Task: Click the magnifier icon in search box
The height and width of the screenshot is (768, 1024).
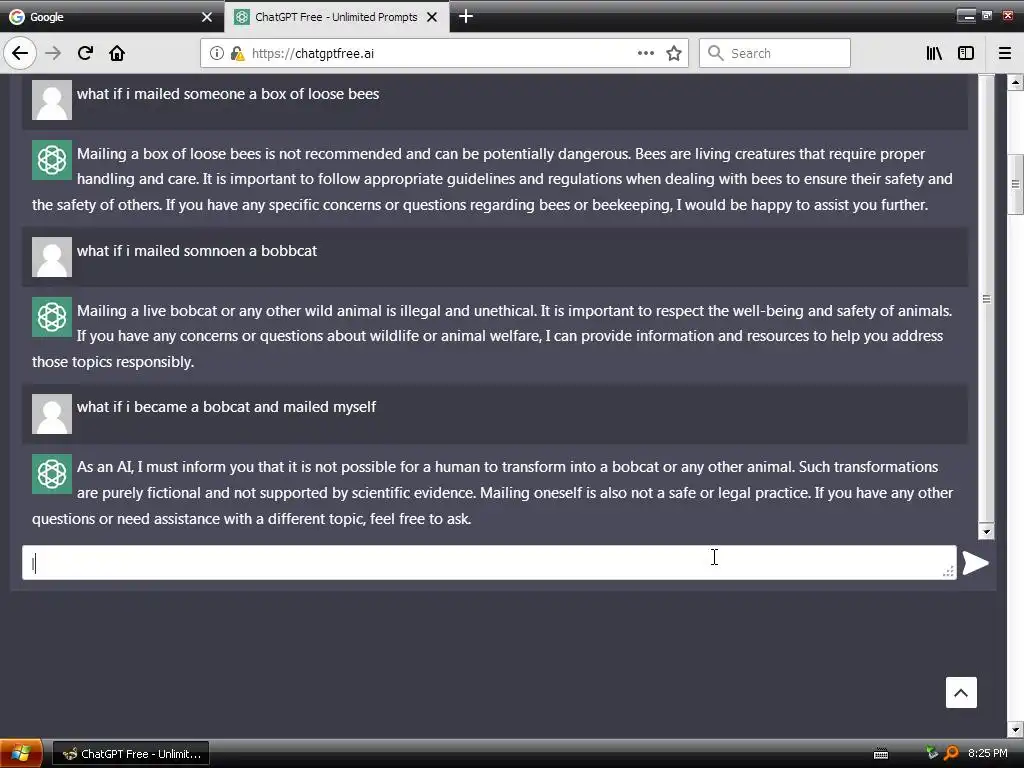Action: (716, 54)
